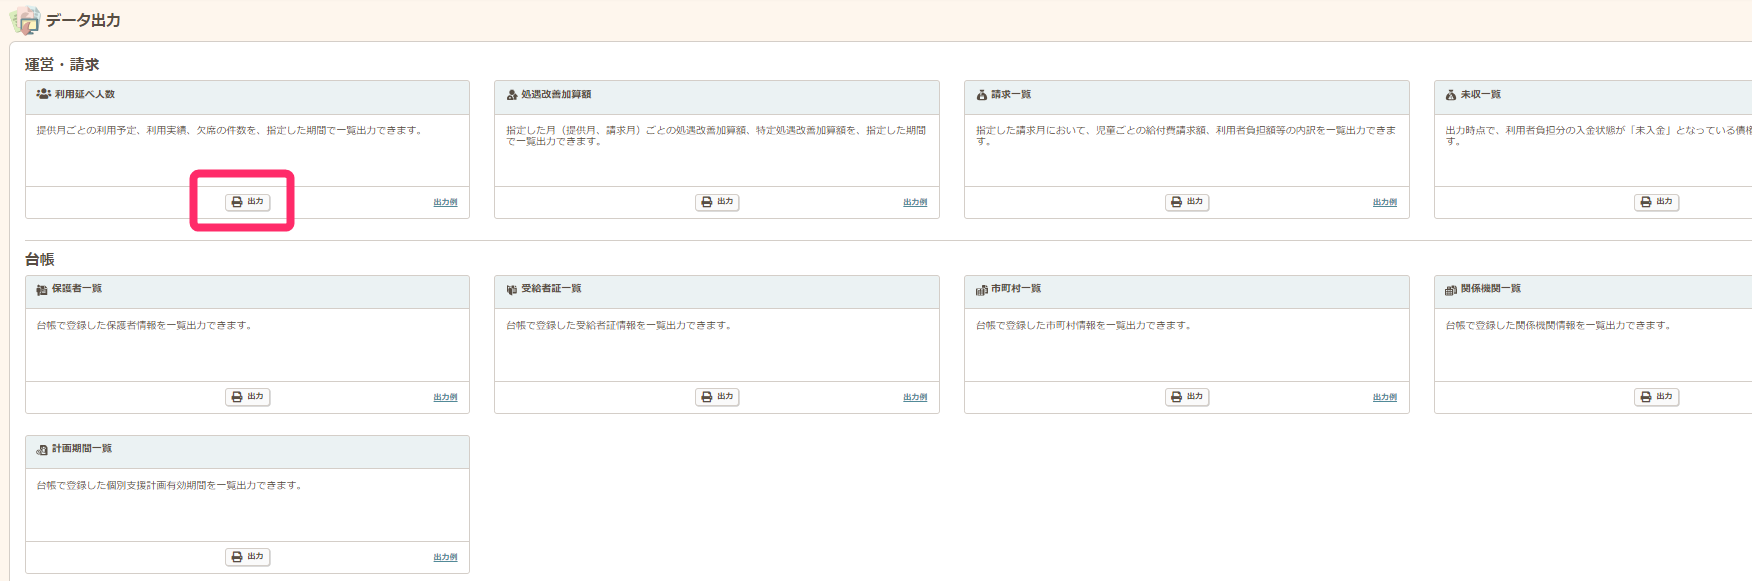Click the money bag icon beside 請求一覧
1752x581 pixels.
pyautogui.click(x=982, y=95)
